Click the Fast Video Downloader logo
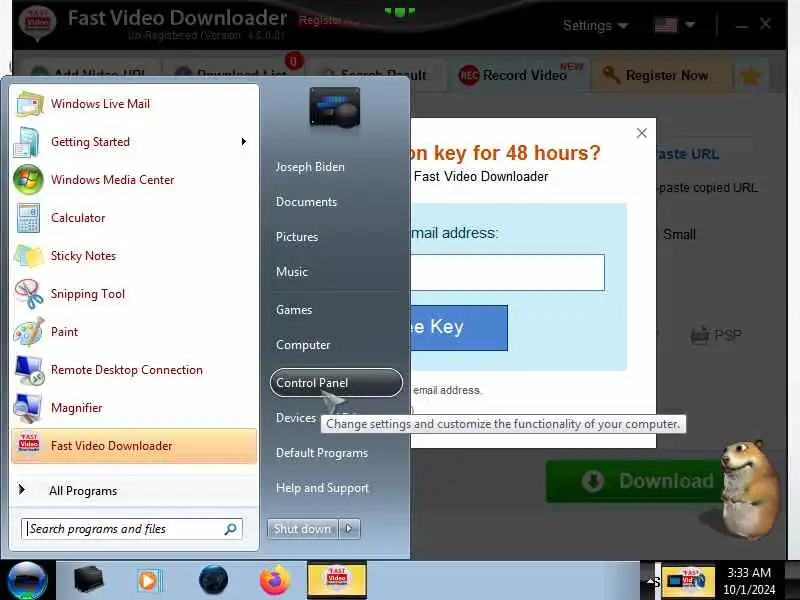The height and width of the screenshot is (600, 800). [37, 23]
